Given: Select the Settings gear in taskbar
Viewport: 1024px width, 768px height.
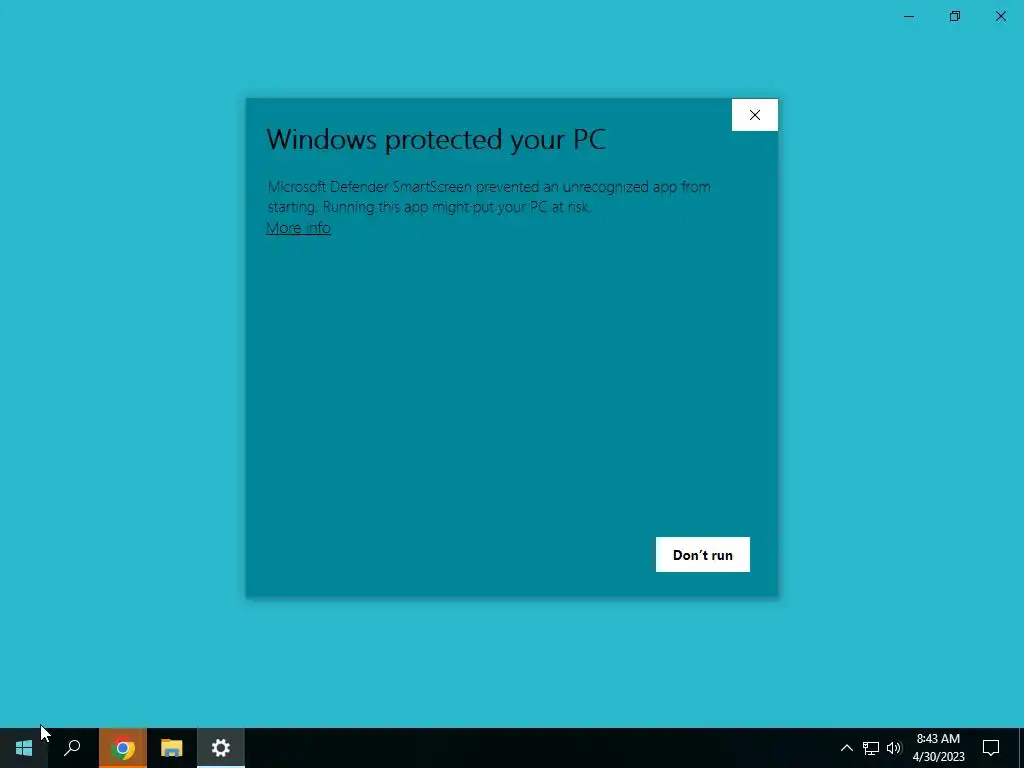Looking at the screenshot, I should tap(221, 748).
